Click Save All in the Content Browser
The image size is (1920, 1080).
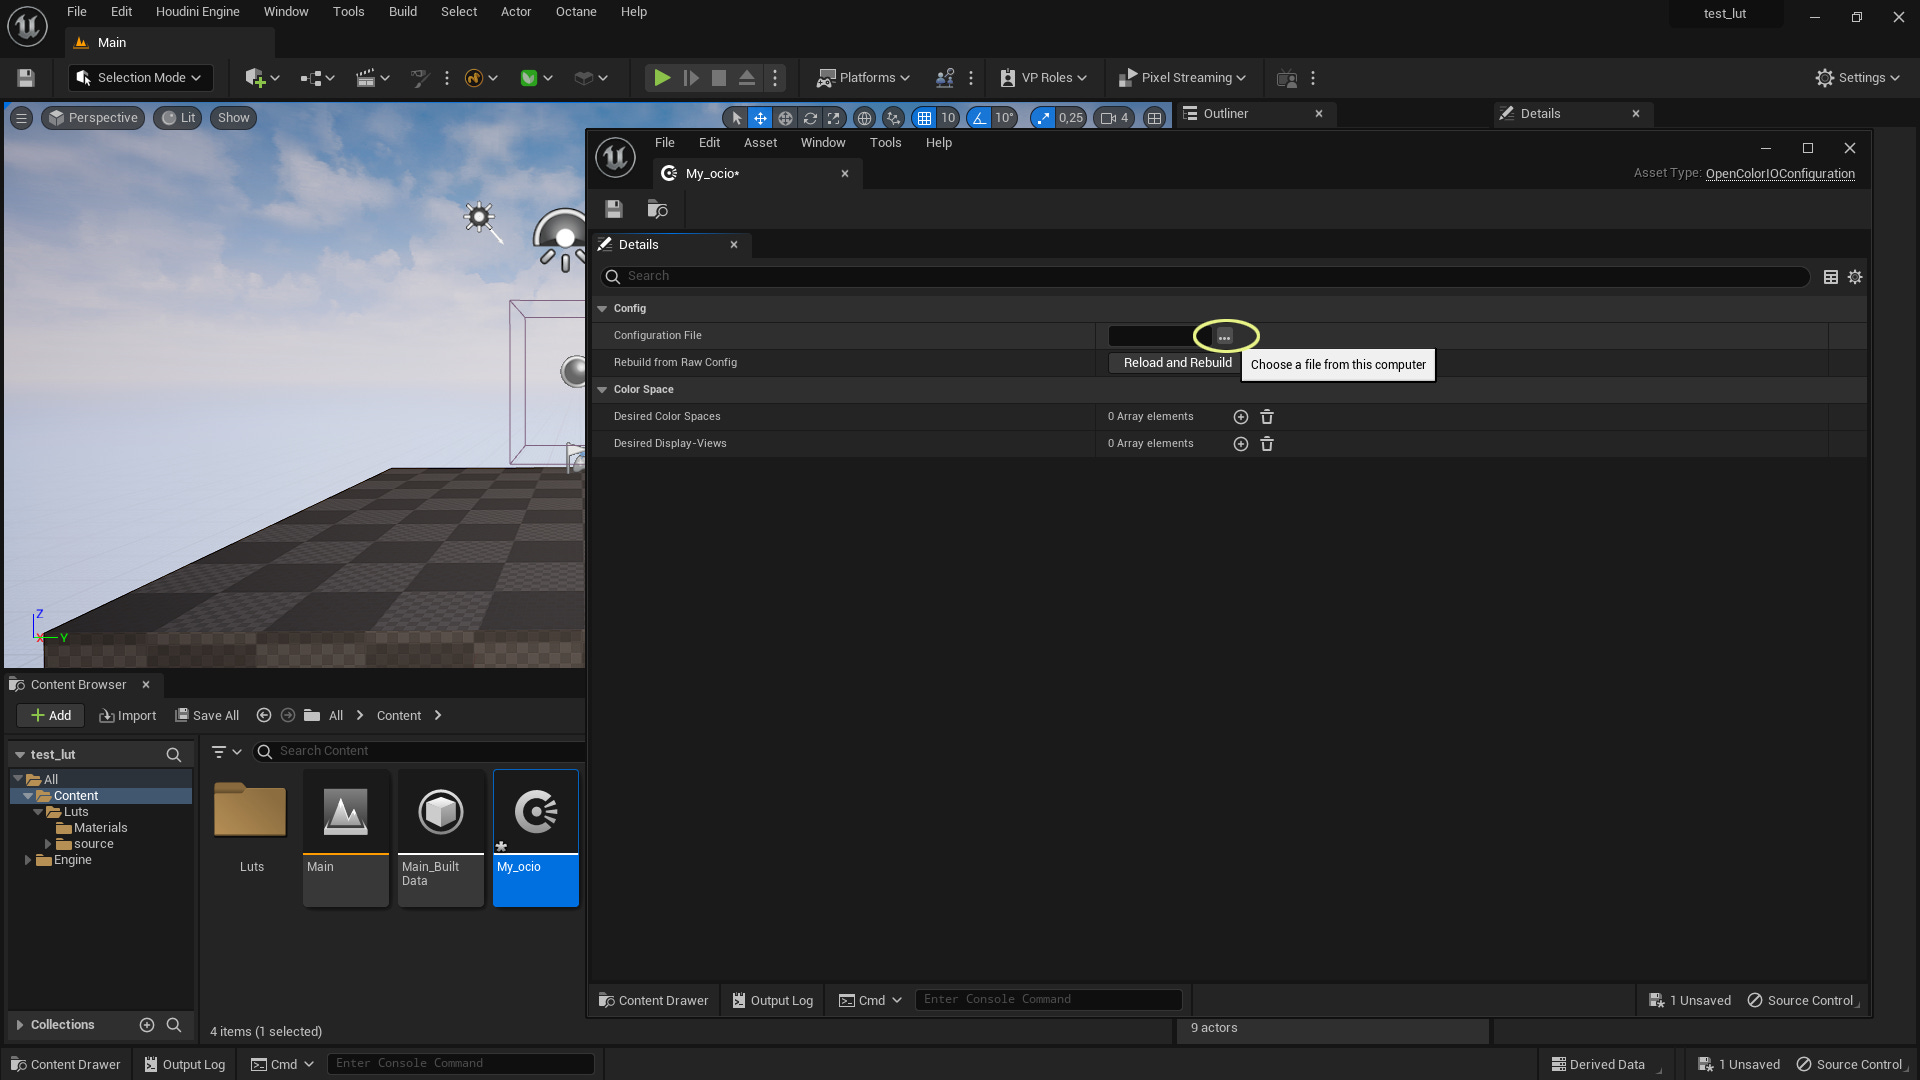[208, 715]
